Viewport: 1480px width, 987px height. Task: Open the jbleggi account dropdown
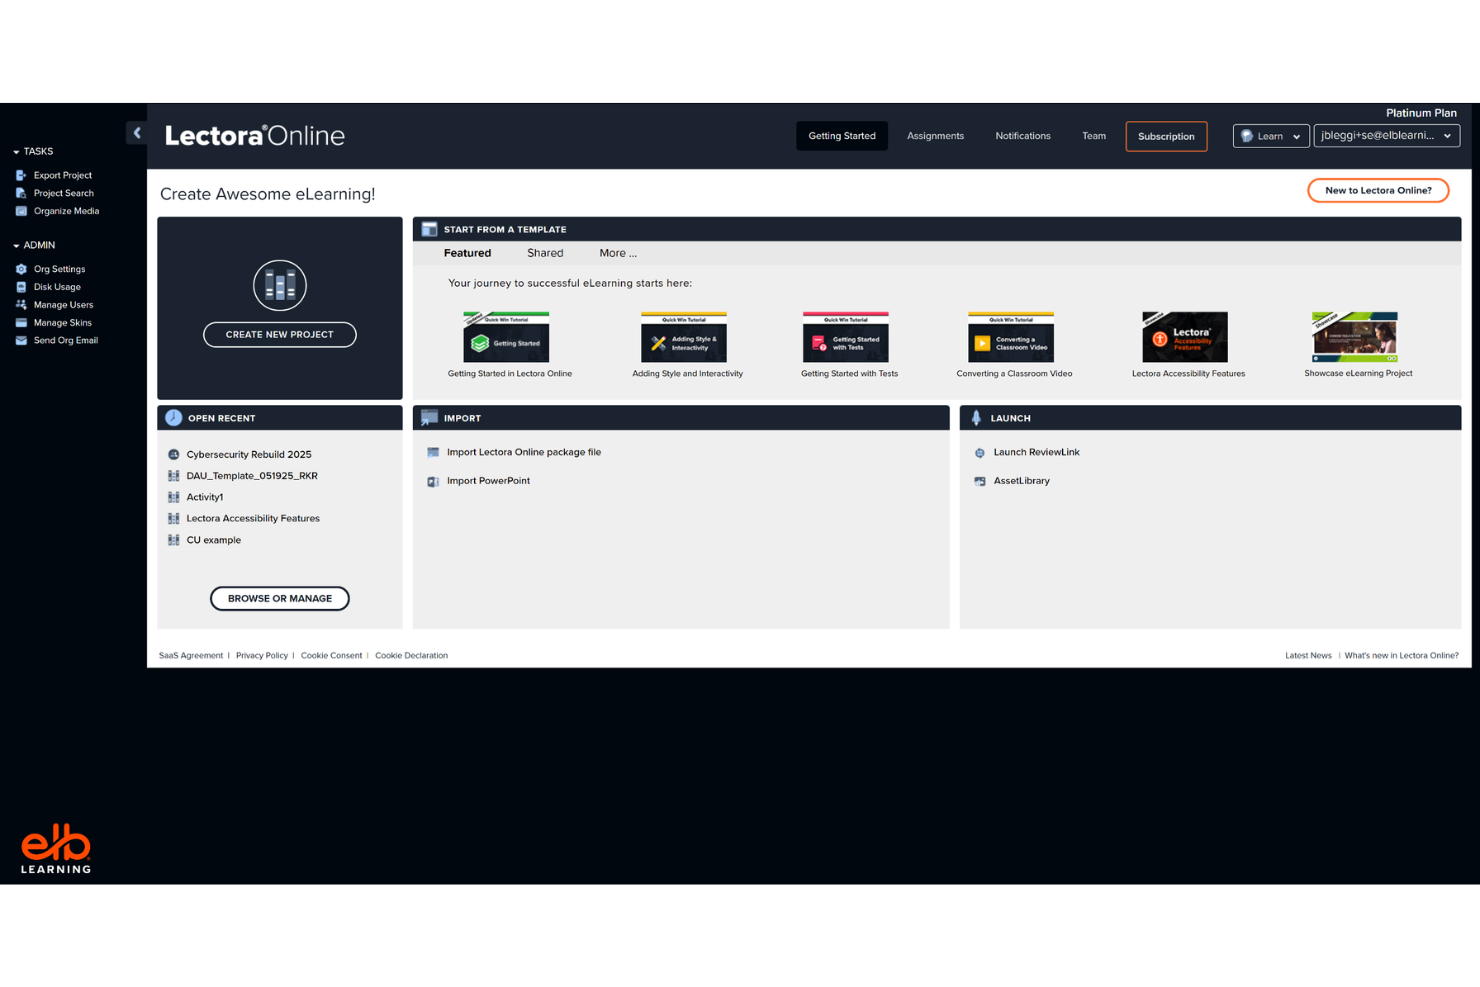pyautogui.click(x=1386, y=136)
